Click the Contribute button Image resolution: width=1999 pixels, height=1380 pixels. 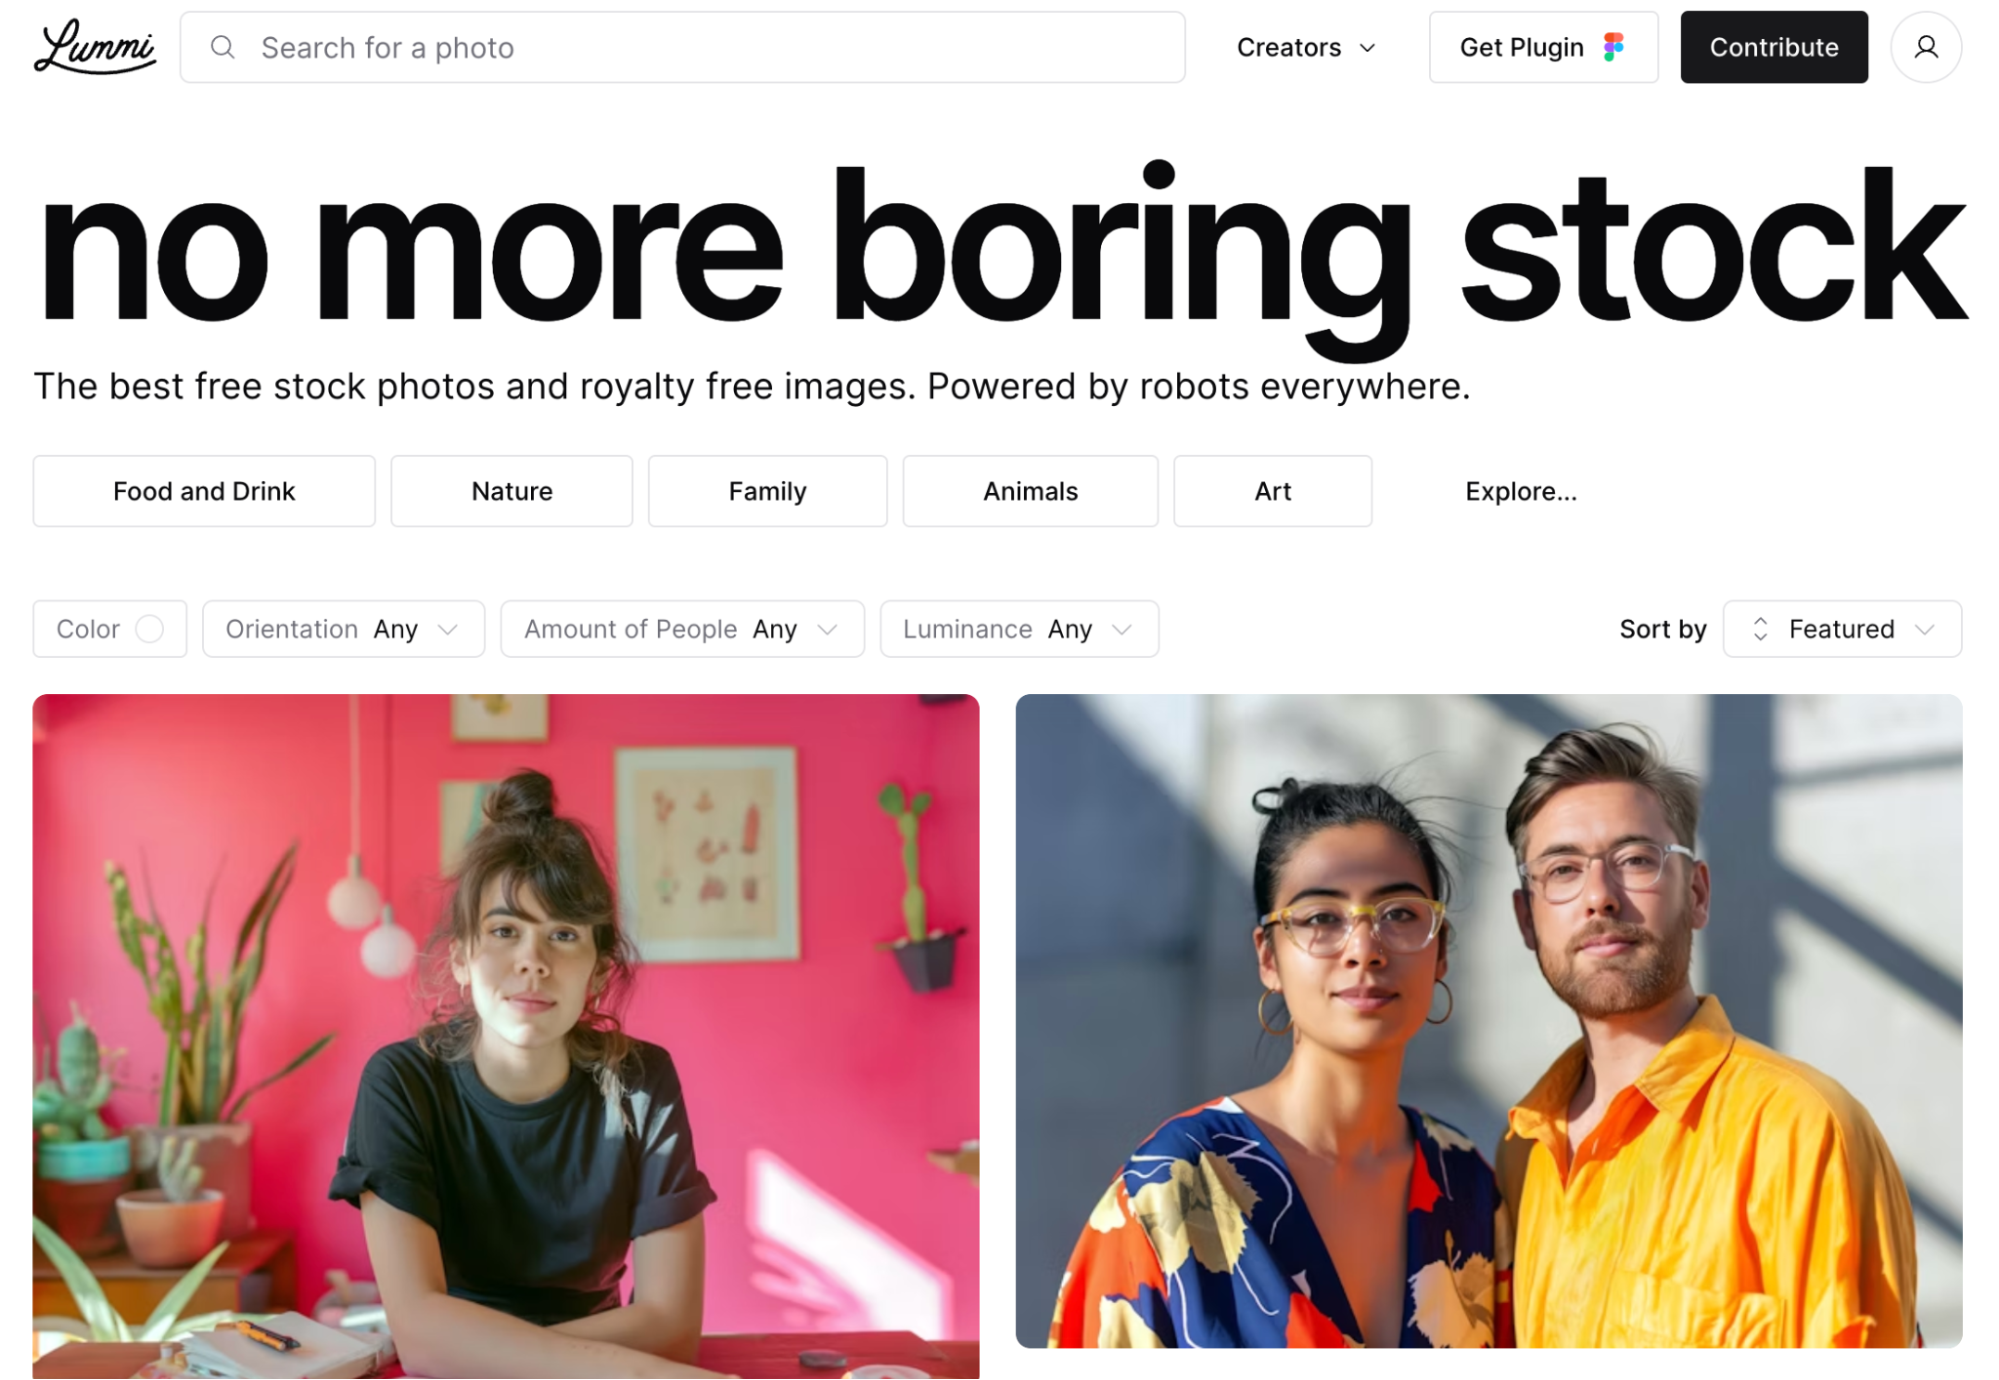point(1774,47)
